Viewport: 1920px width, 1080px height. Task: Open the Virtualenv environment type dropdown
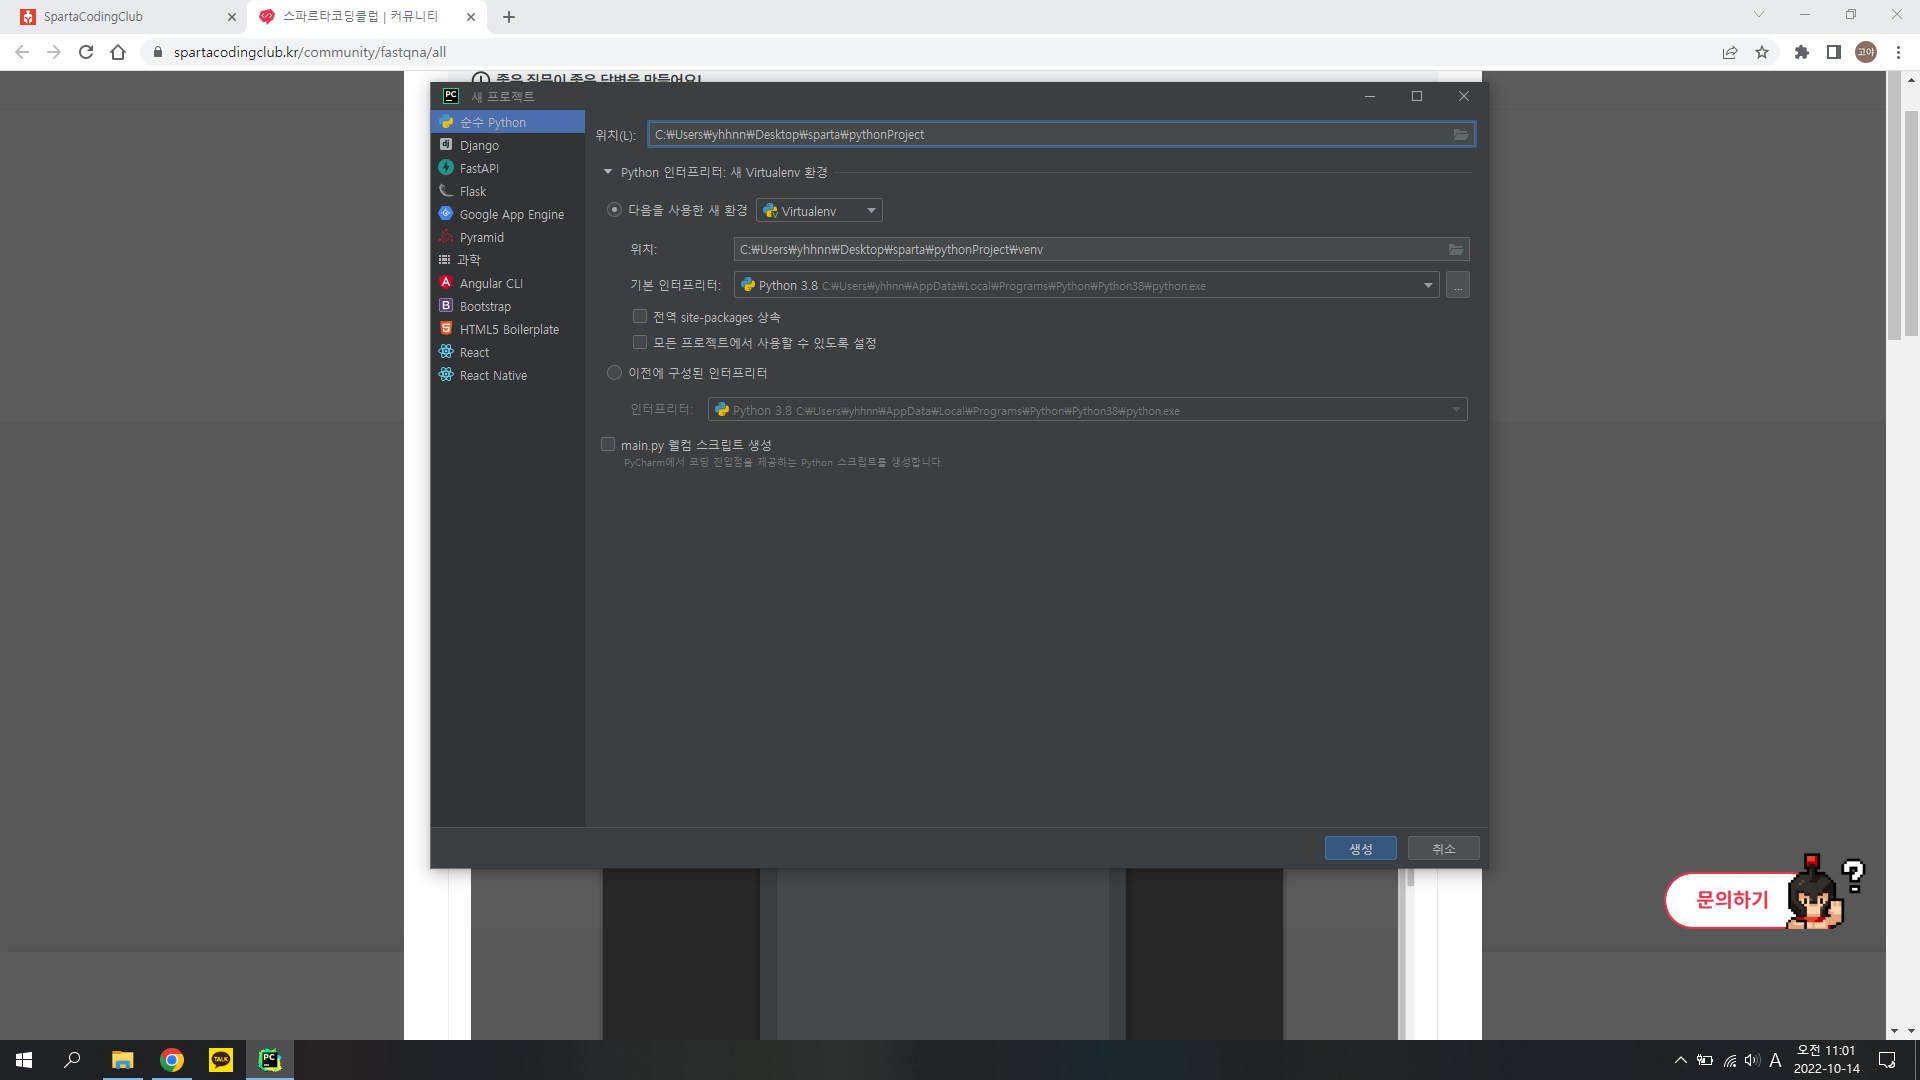tap(820, 211)
